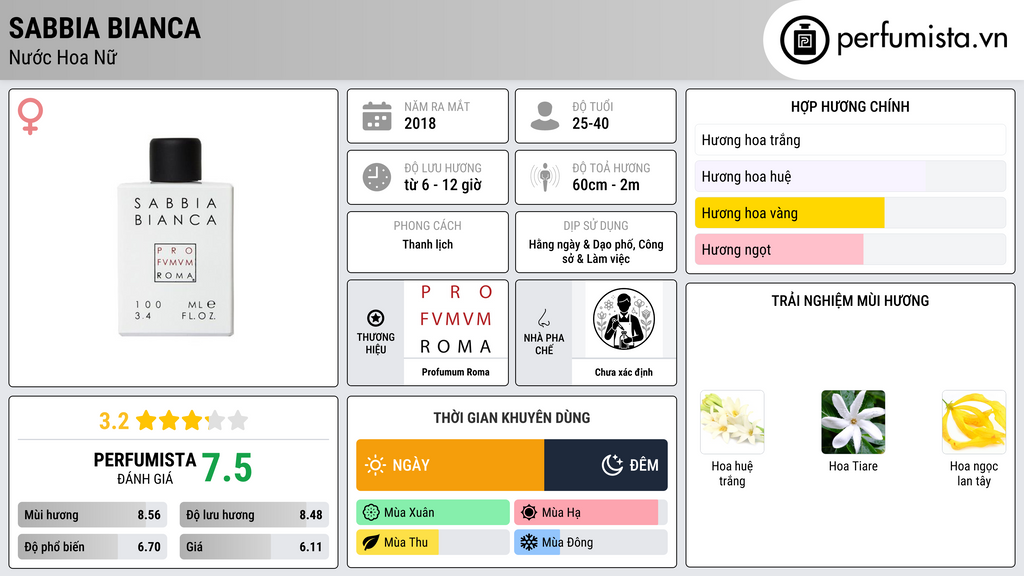This screenshot has height=576, width=1024.
Task: Click the person silhouette icon for Độ tuổi
Action: pos(545,116)
